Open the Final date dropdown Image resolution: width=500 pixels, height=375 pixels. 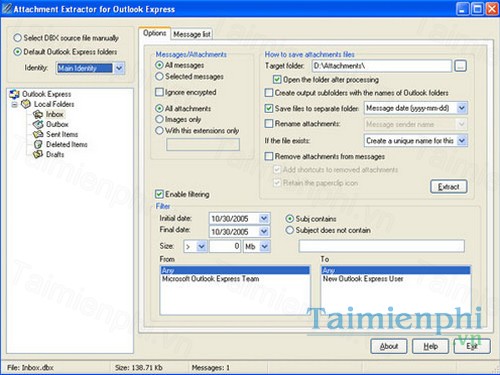264,231
